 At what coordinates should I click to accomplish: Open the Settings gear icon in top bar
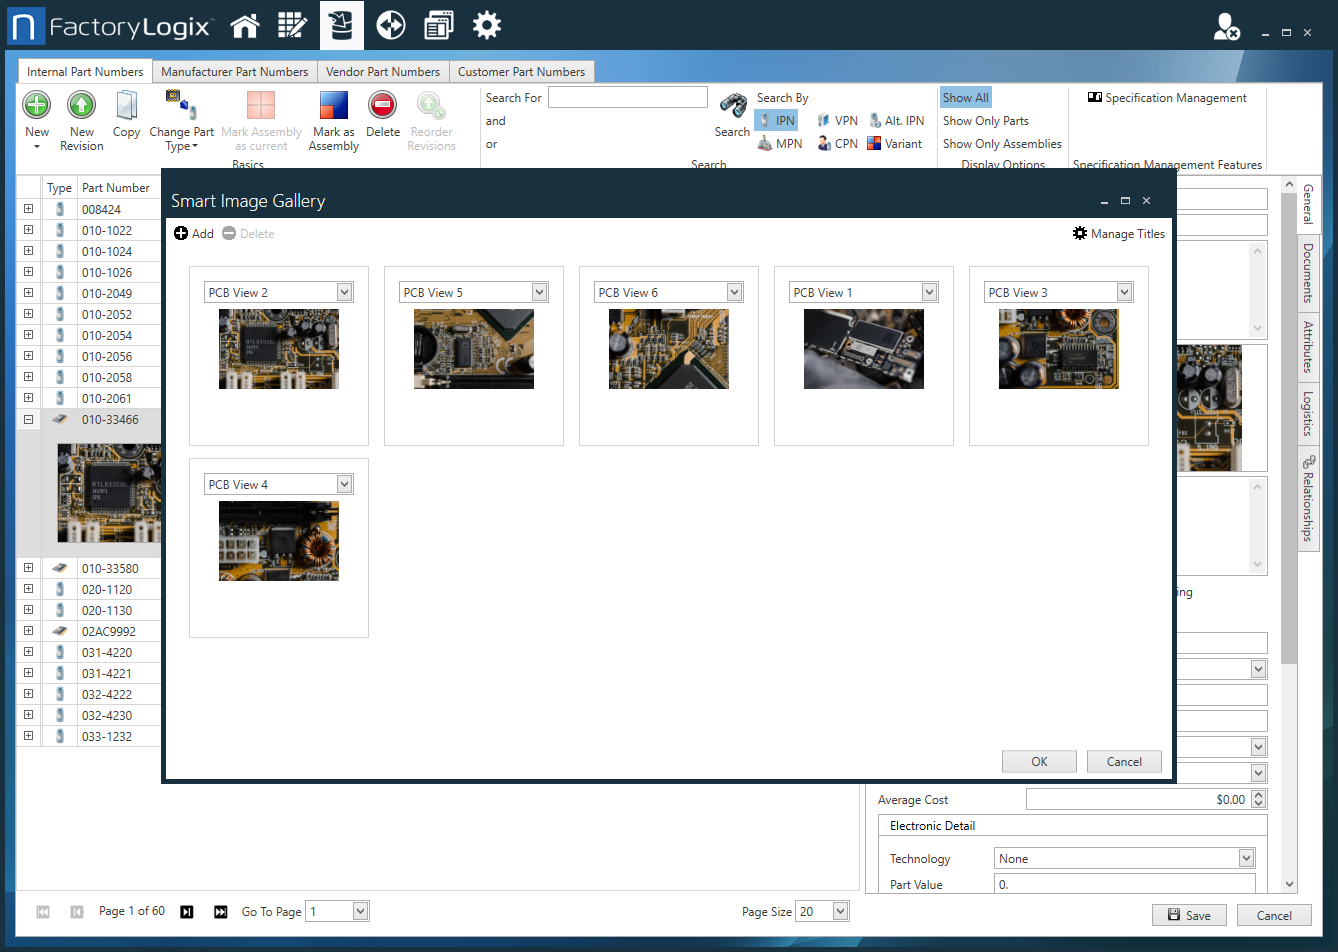pyautogui.click(x=487, y=26)
